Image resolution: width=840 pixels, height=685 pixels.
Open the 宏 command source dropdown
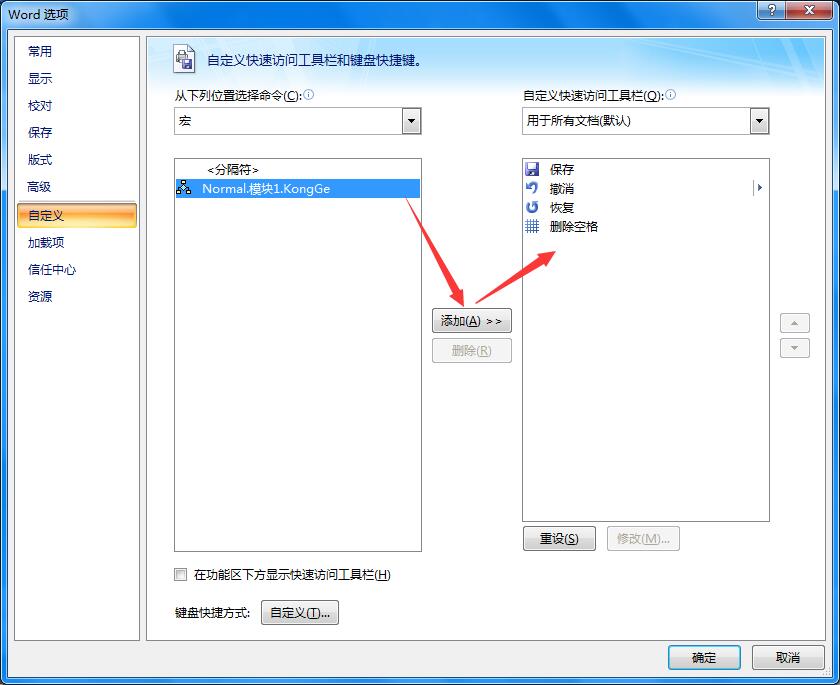coord(411,121)
